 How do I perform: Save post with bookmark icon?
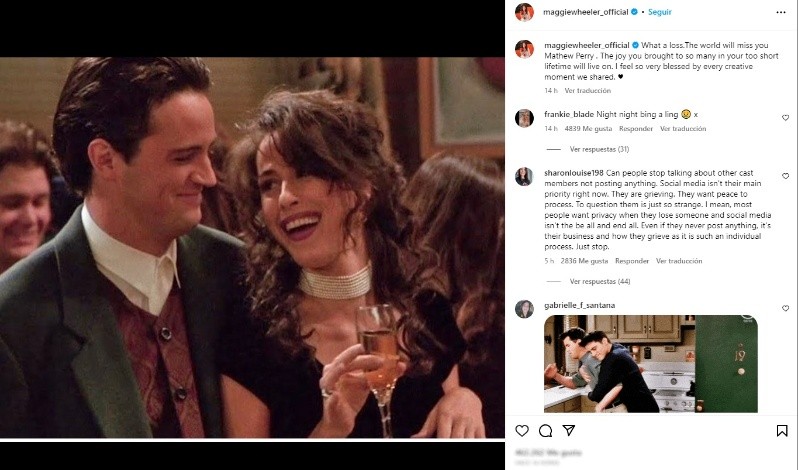[782, 431]
